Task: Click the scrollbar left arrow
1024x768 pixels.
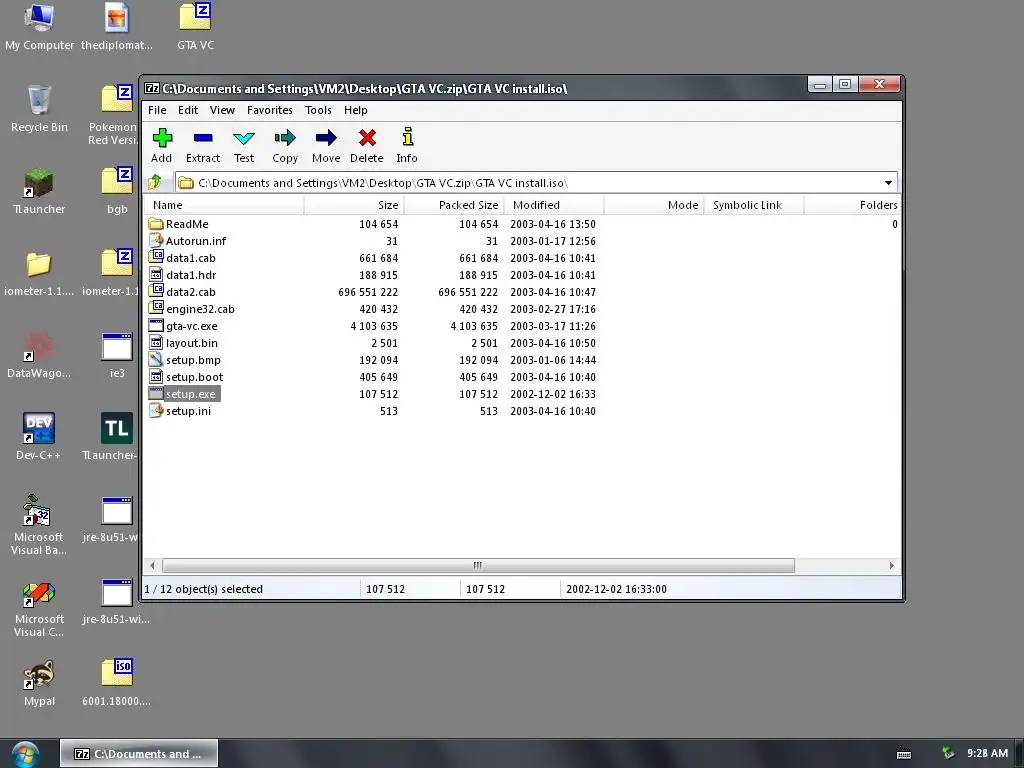Action: [x=152, y=566]
